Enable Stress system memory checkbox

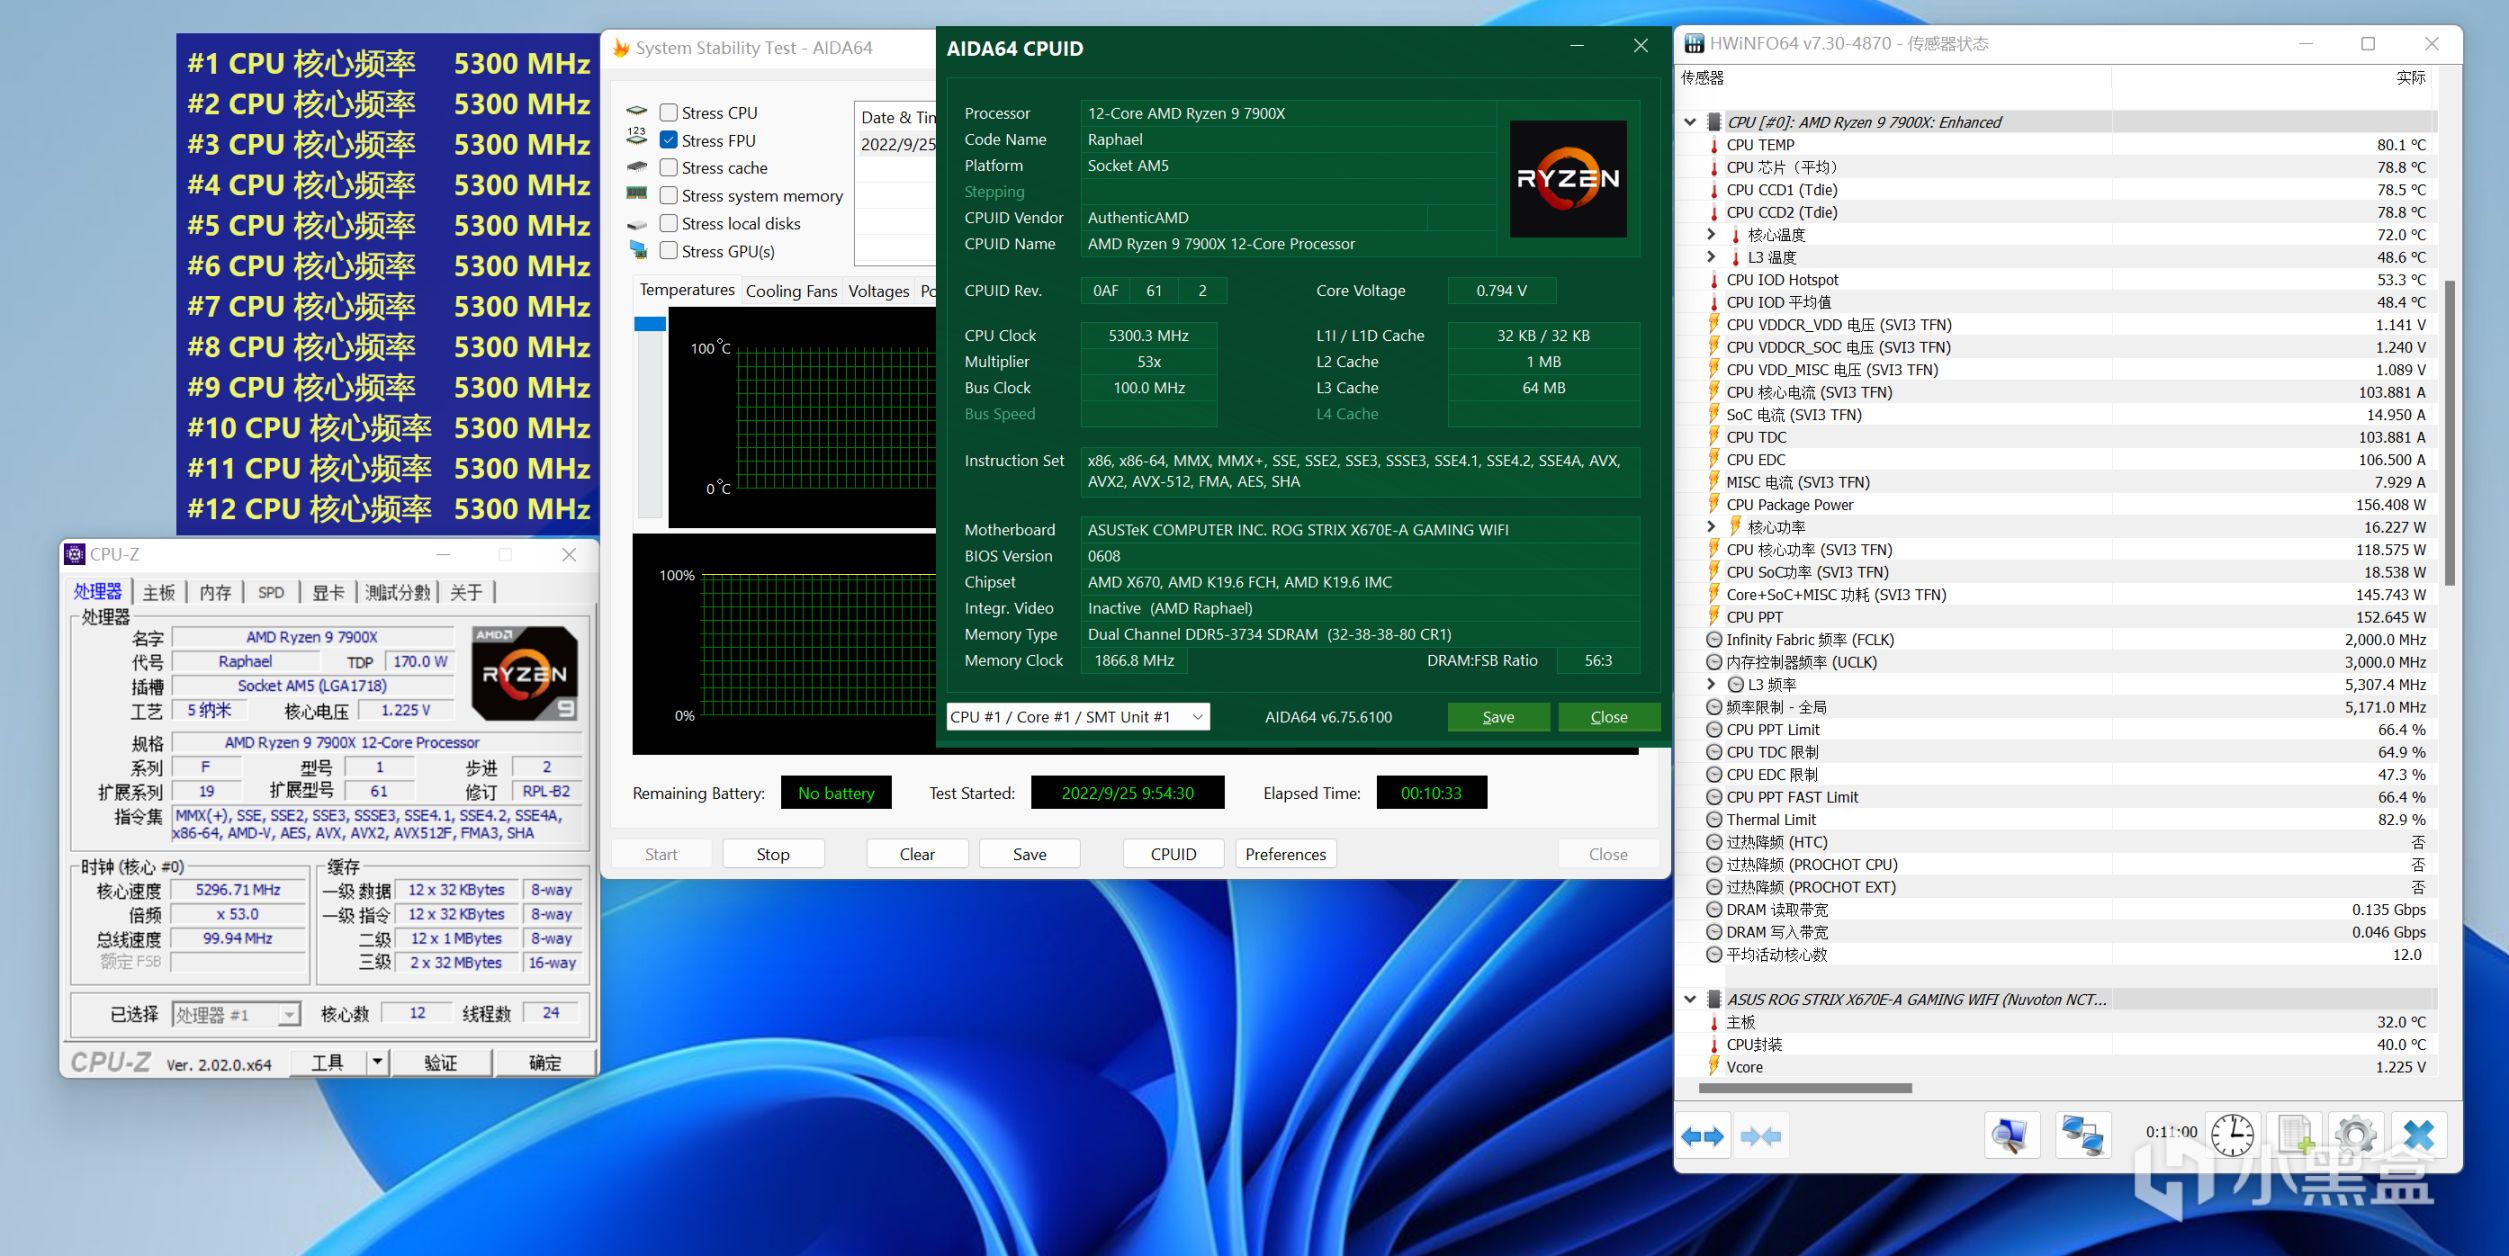point(669,196)
